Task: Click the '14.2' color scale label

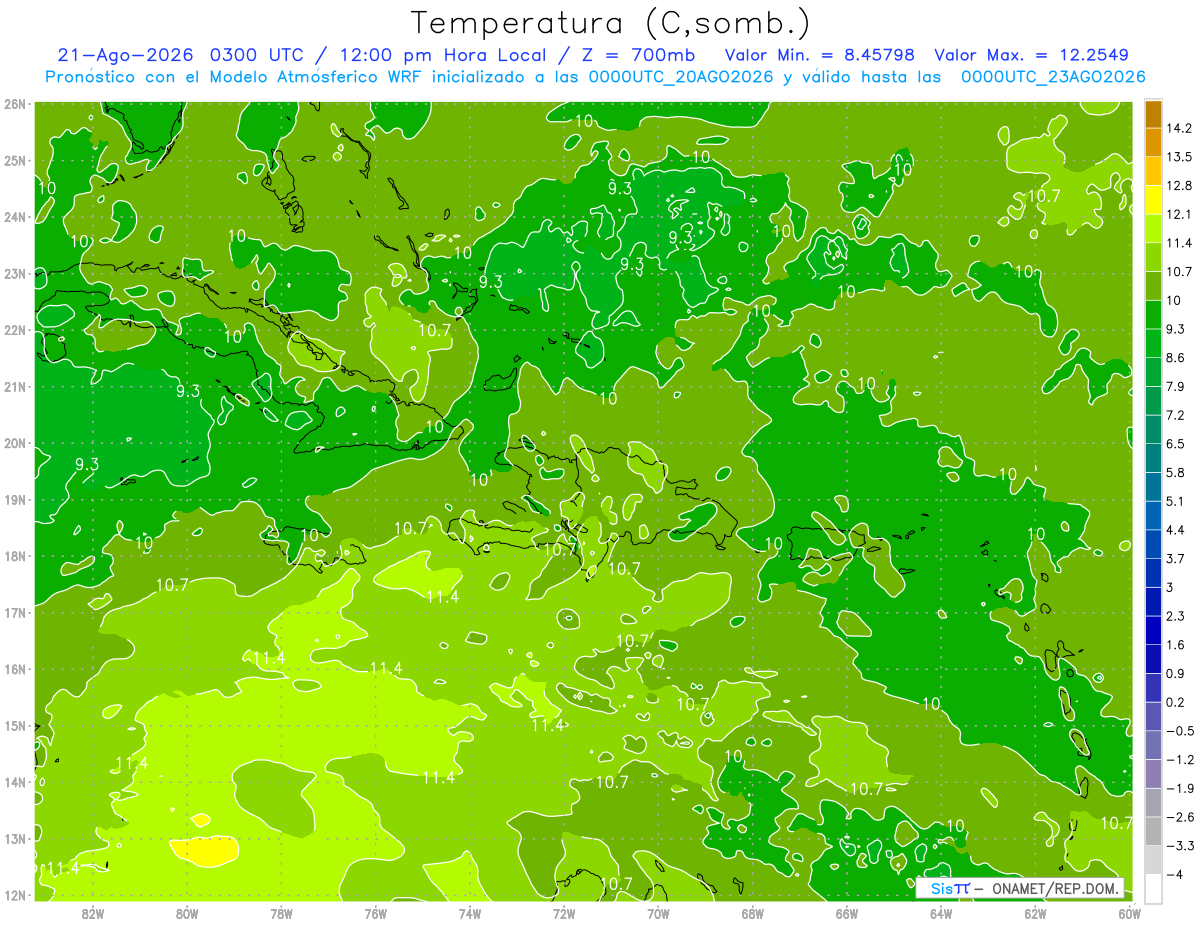Action: [x=1179, y=128]
